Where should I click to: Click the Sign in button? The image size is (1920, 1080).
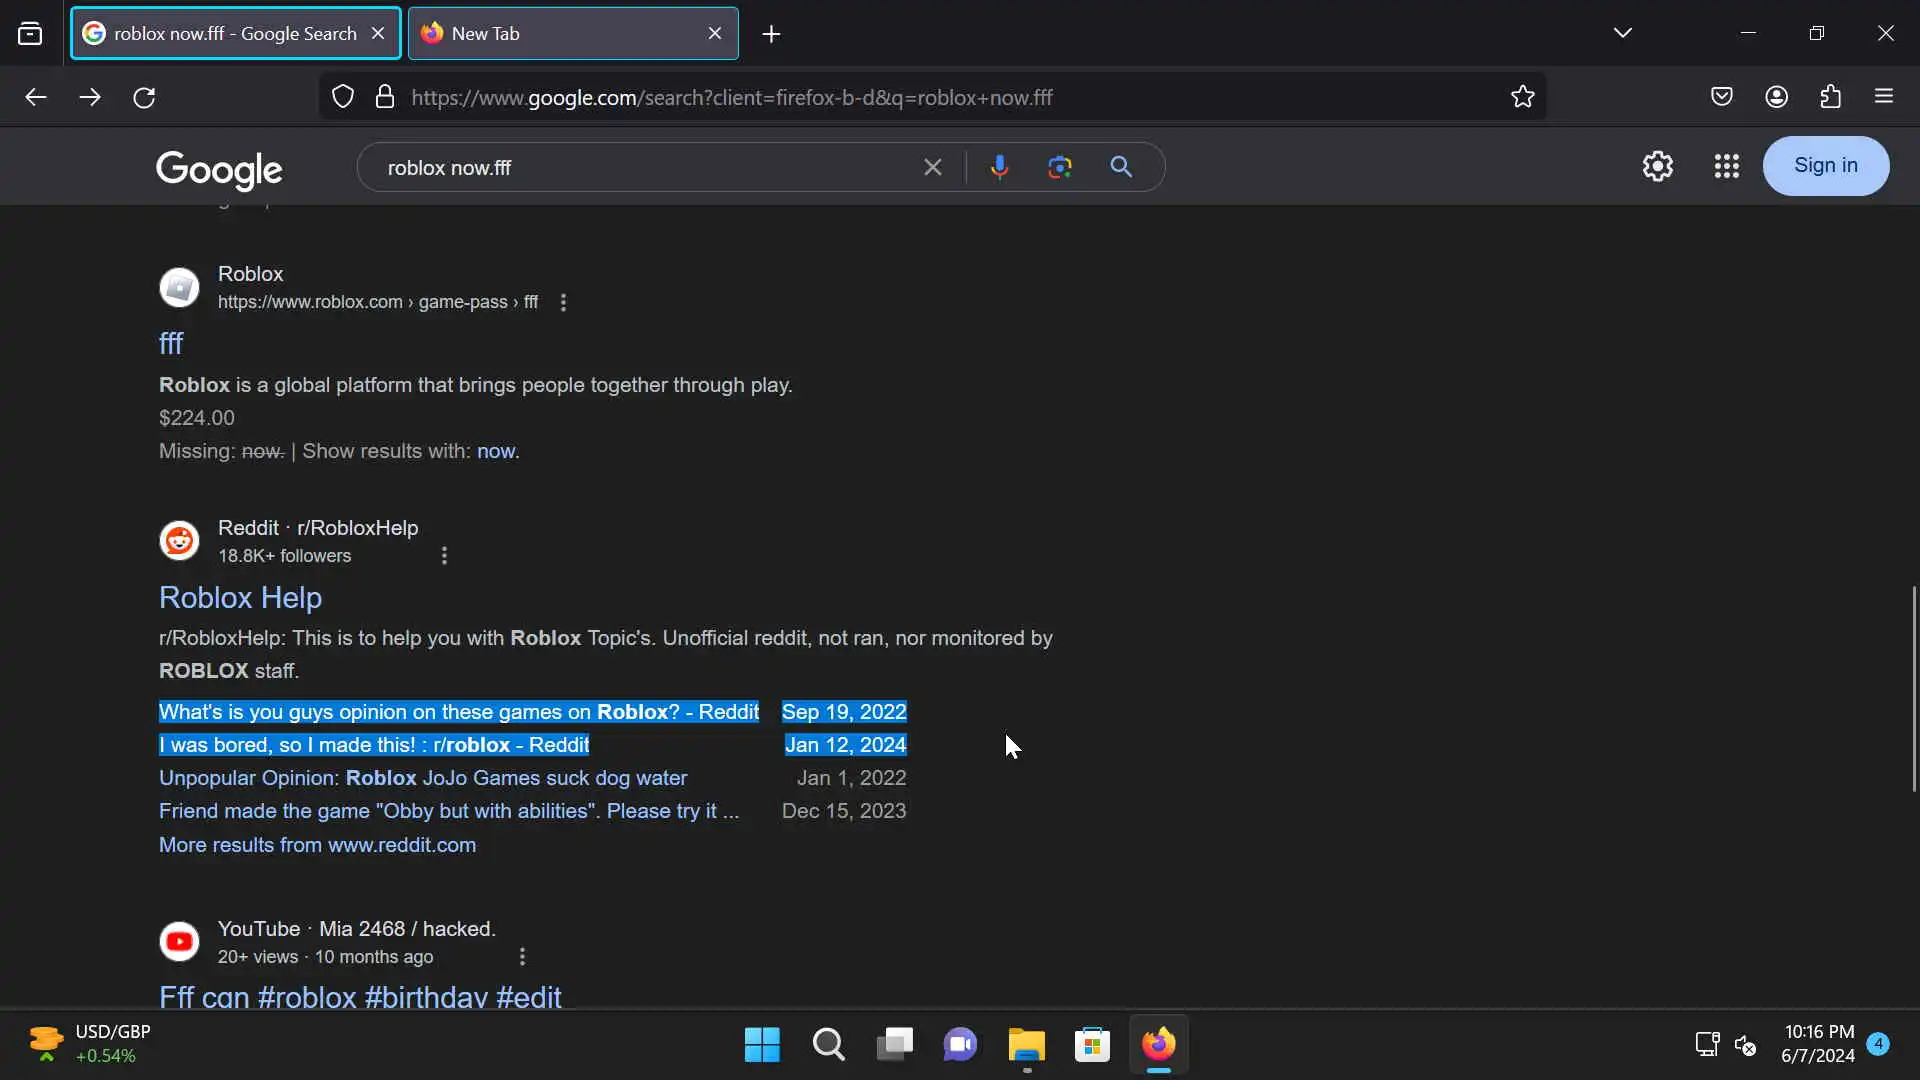pyautogui.click(x=1825, y=166)
